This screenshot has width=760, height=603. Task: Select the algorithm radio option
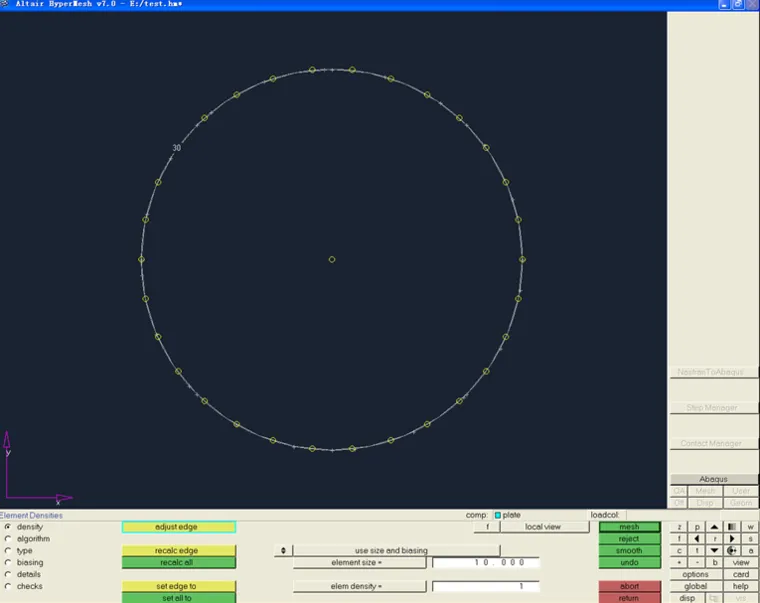(8, 539)
